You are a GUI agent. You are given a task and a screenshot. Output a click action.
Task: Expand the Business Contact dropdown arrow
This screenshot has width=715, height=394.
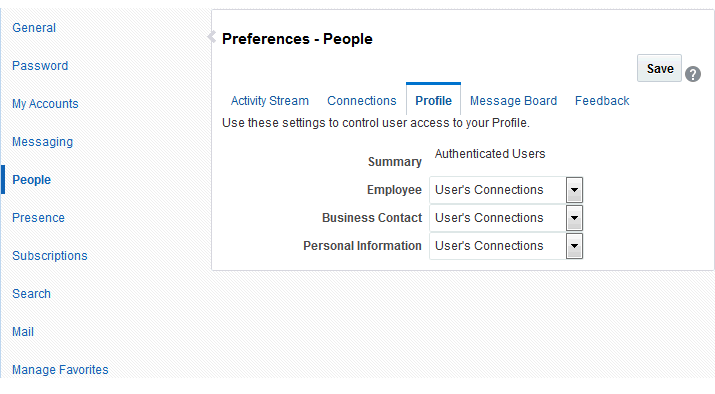(574, 218)
